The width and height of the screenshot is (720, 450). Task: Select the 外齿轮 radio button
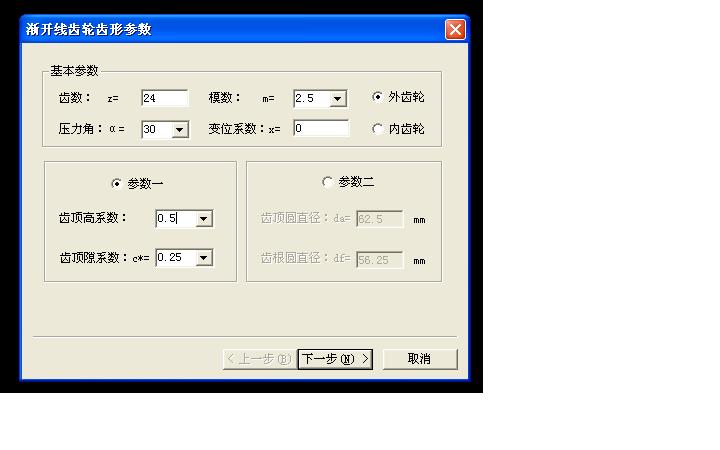[x=377, y=97]
